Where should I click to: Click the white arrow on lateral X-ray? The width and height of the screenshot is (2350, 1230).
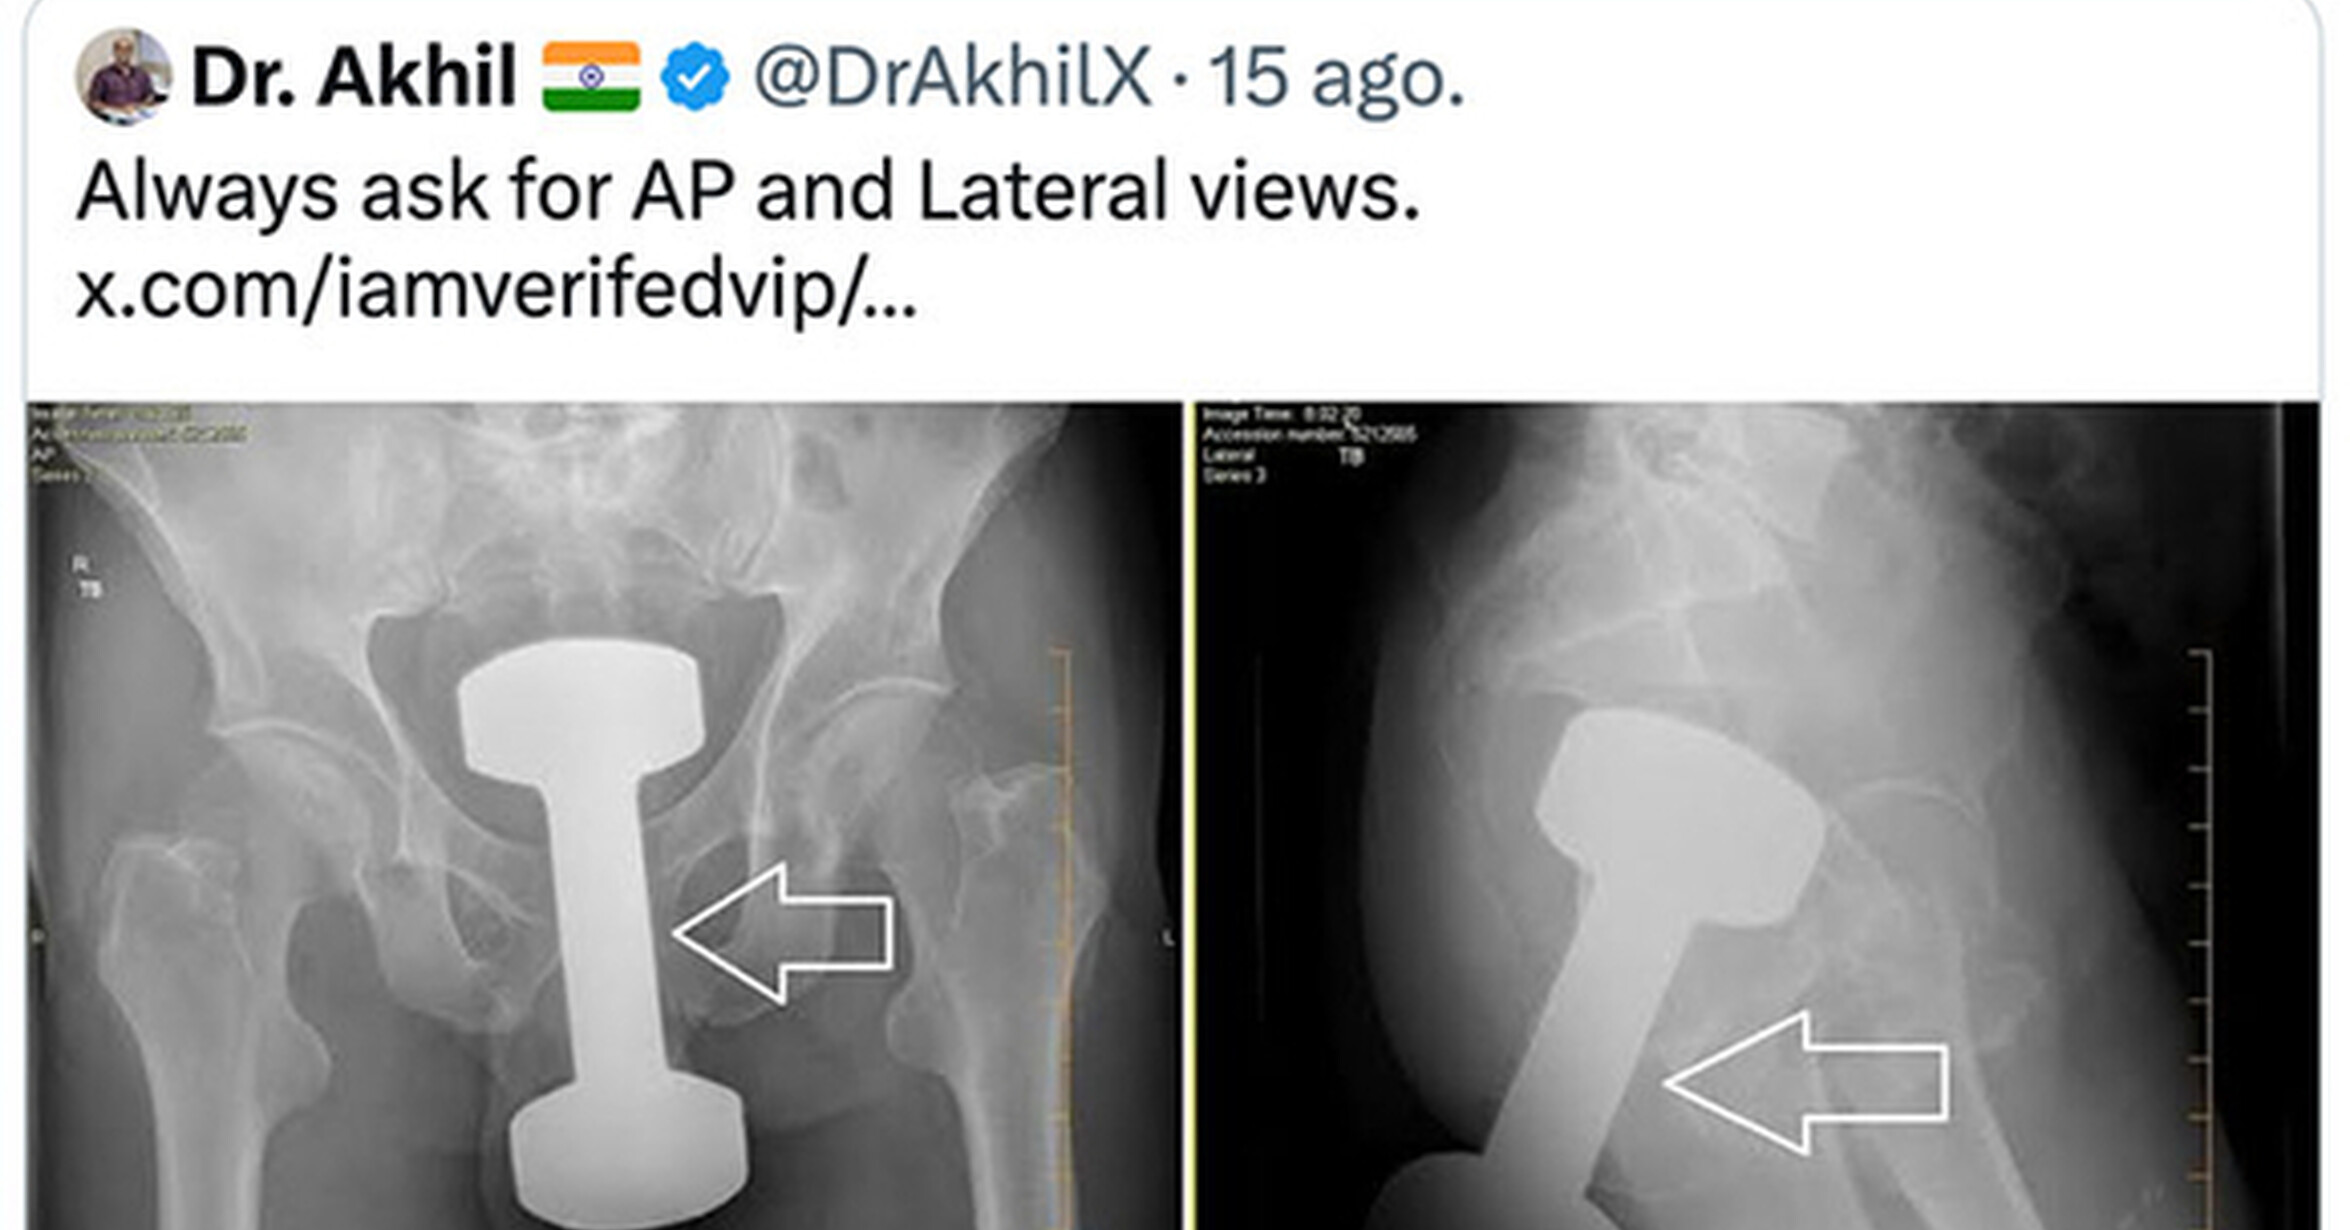(x=1806, y=1083)
